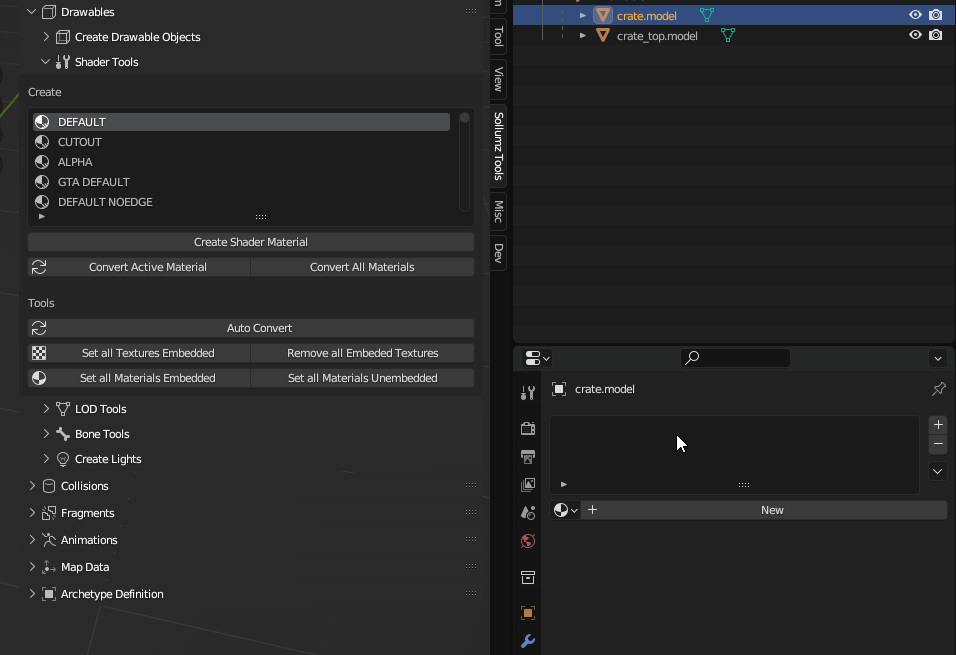Switch to the Misc sidebar tab
Viewport: 956px width, 655px height.
point(498,211)
